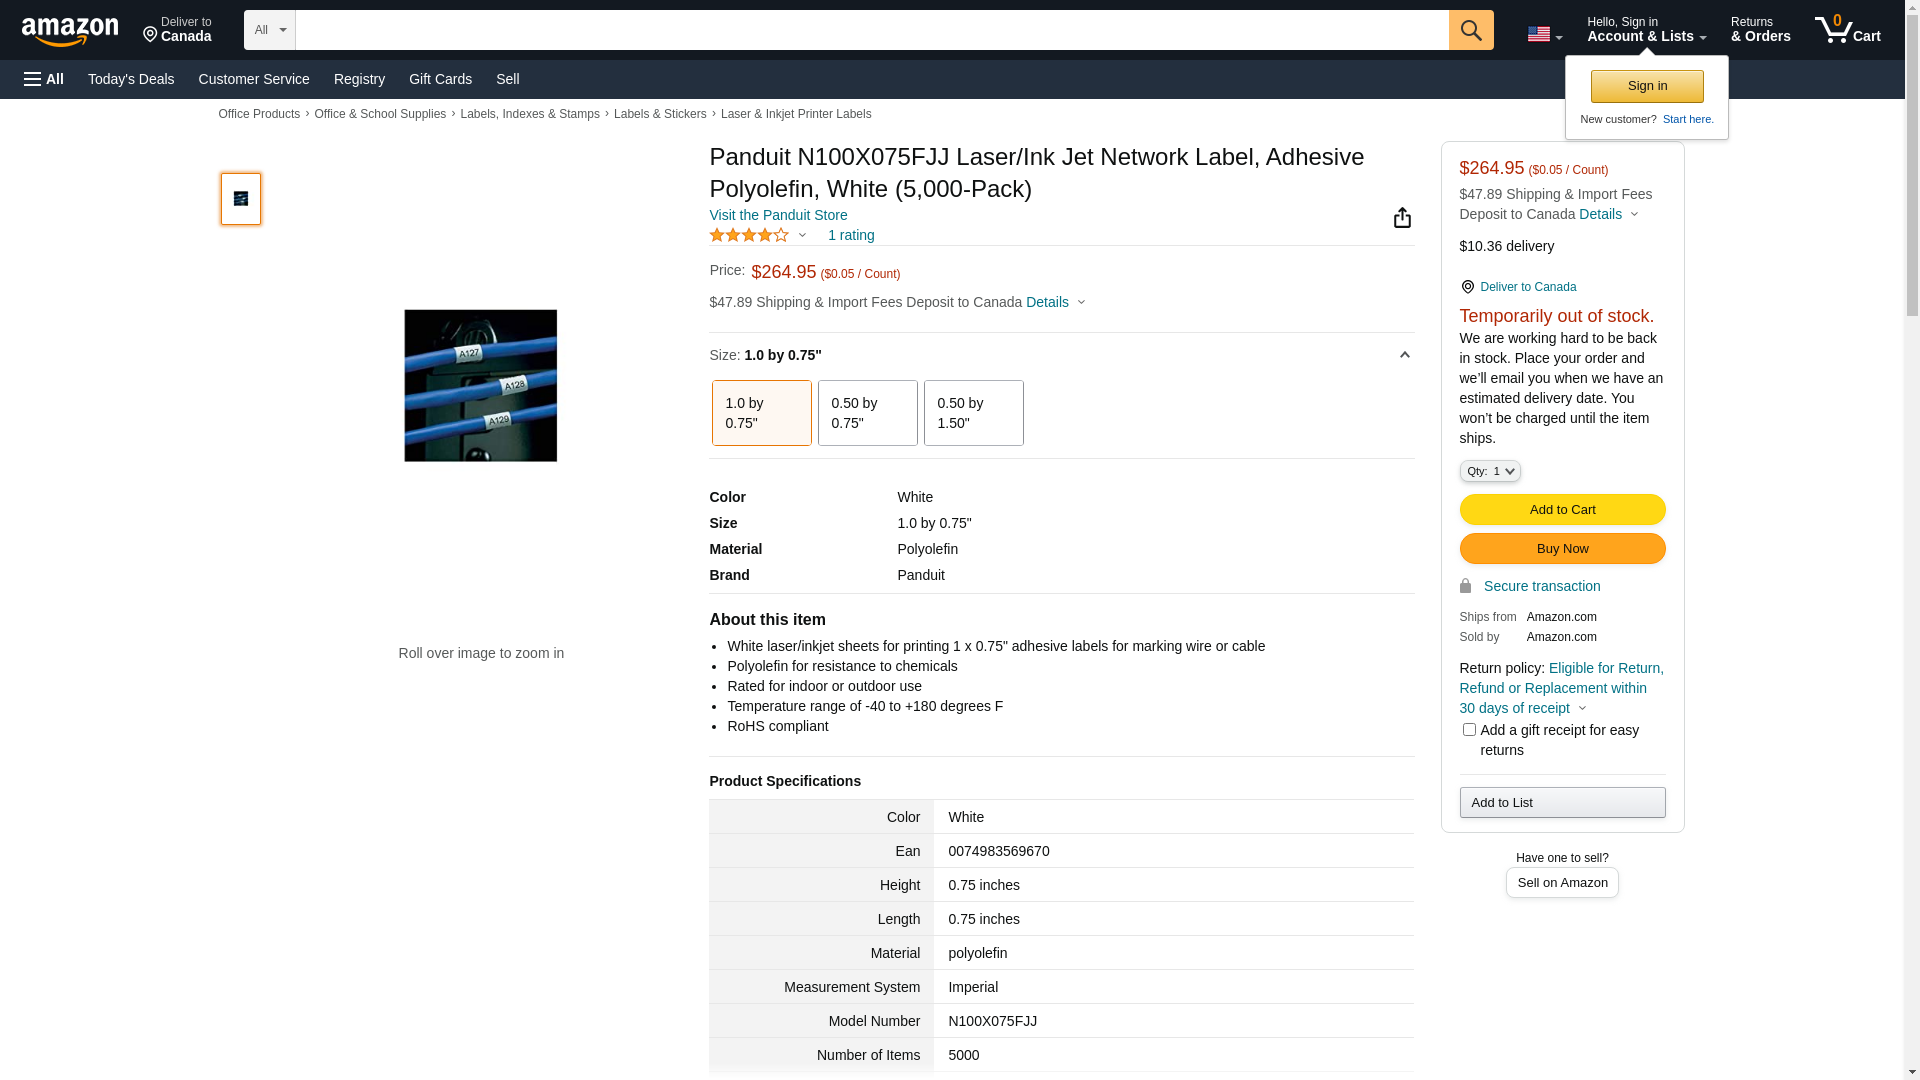Open the Gift Cards nav item
The image size is (1920, 1080).
(440, 79)
